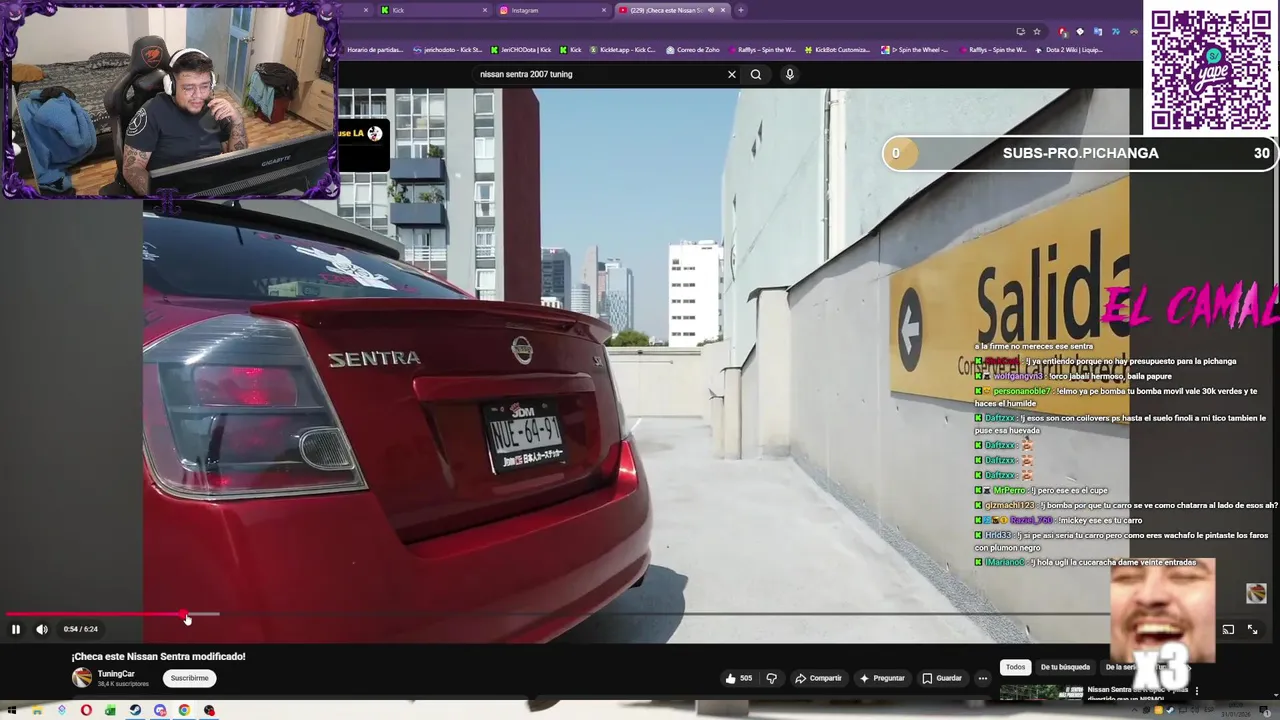Open the Dota 2 Wiki Liquipedia bookmark

coord(1068,50)
